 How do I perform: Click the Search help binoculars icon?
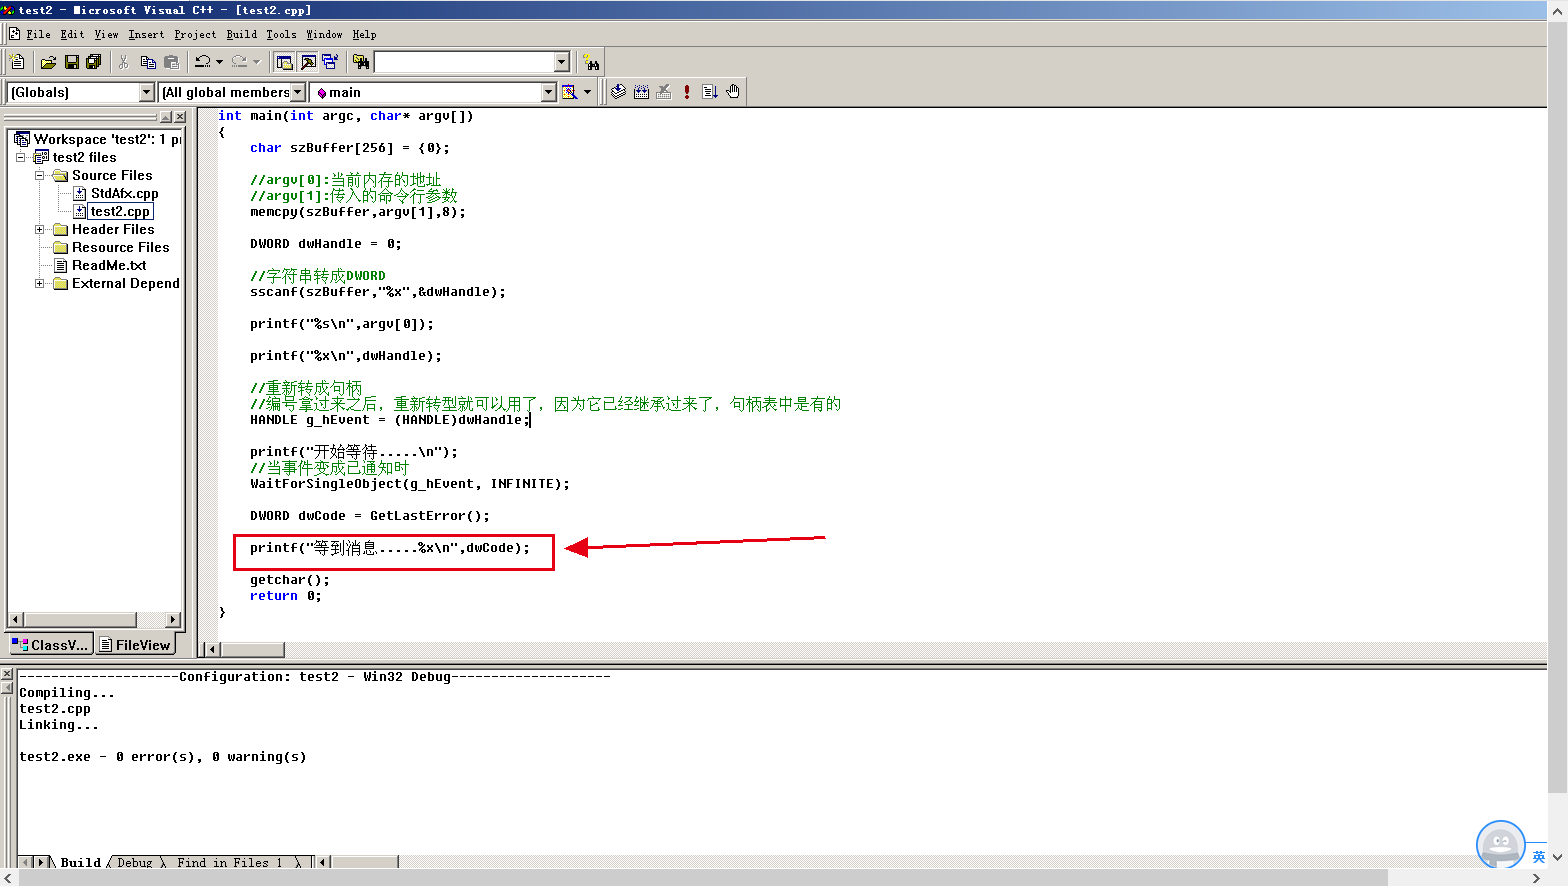click(591, 62)
